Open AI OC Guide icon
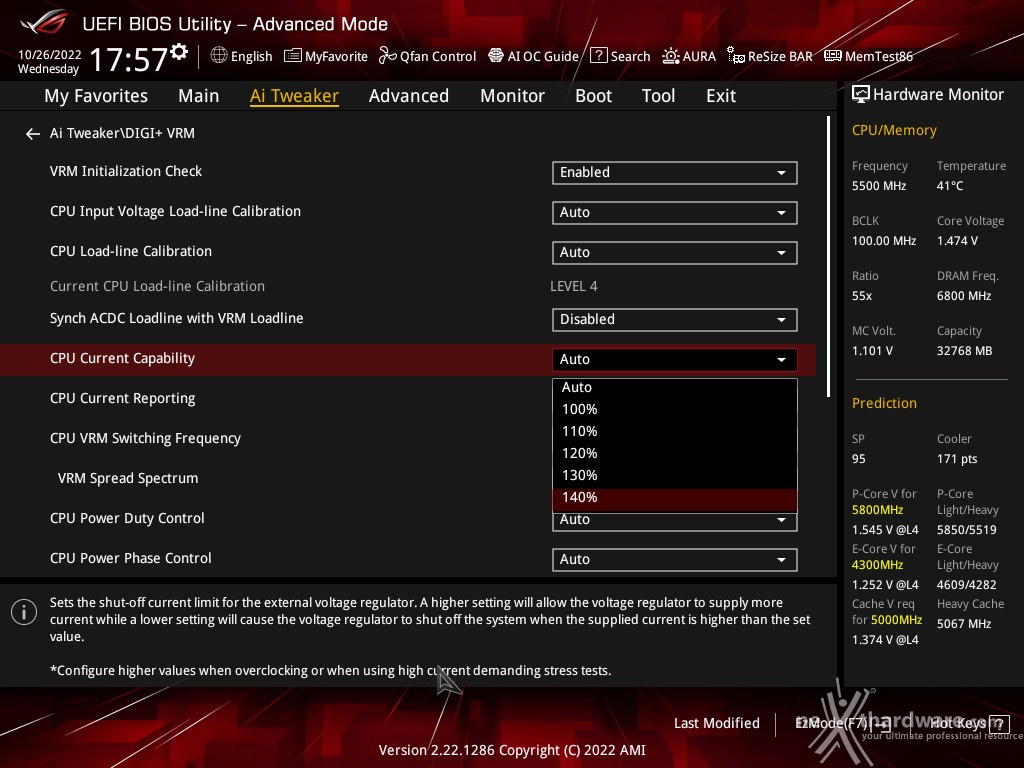 496,56
